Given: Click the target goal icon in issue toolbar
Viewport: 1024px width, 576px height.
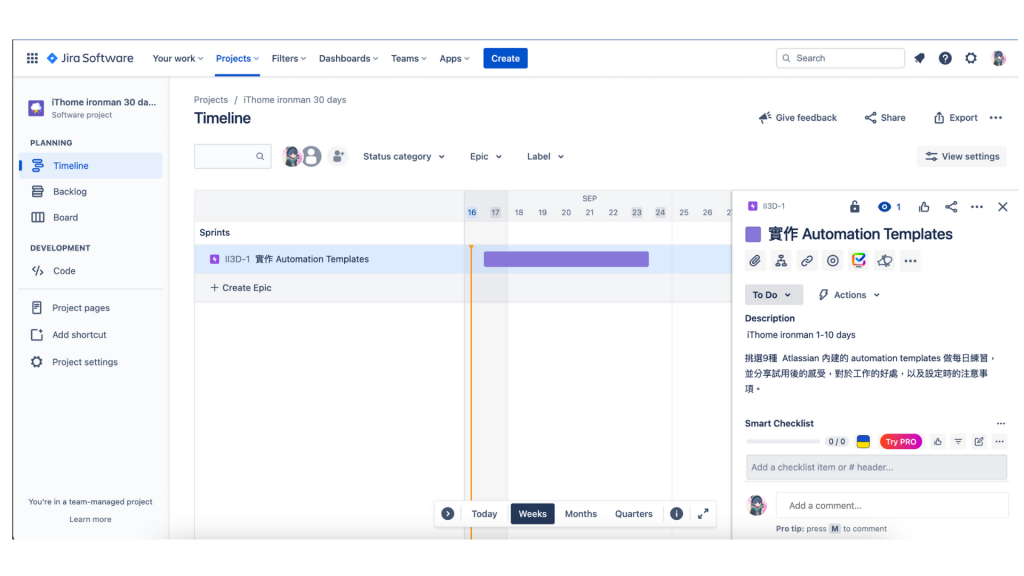Looking at the screenshot, I should 833,261.
